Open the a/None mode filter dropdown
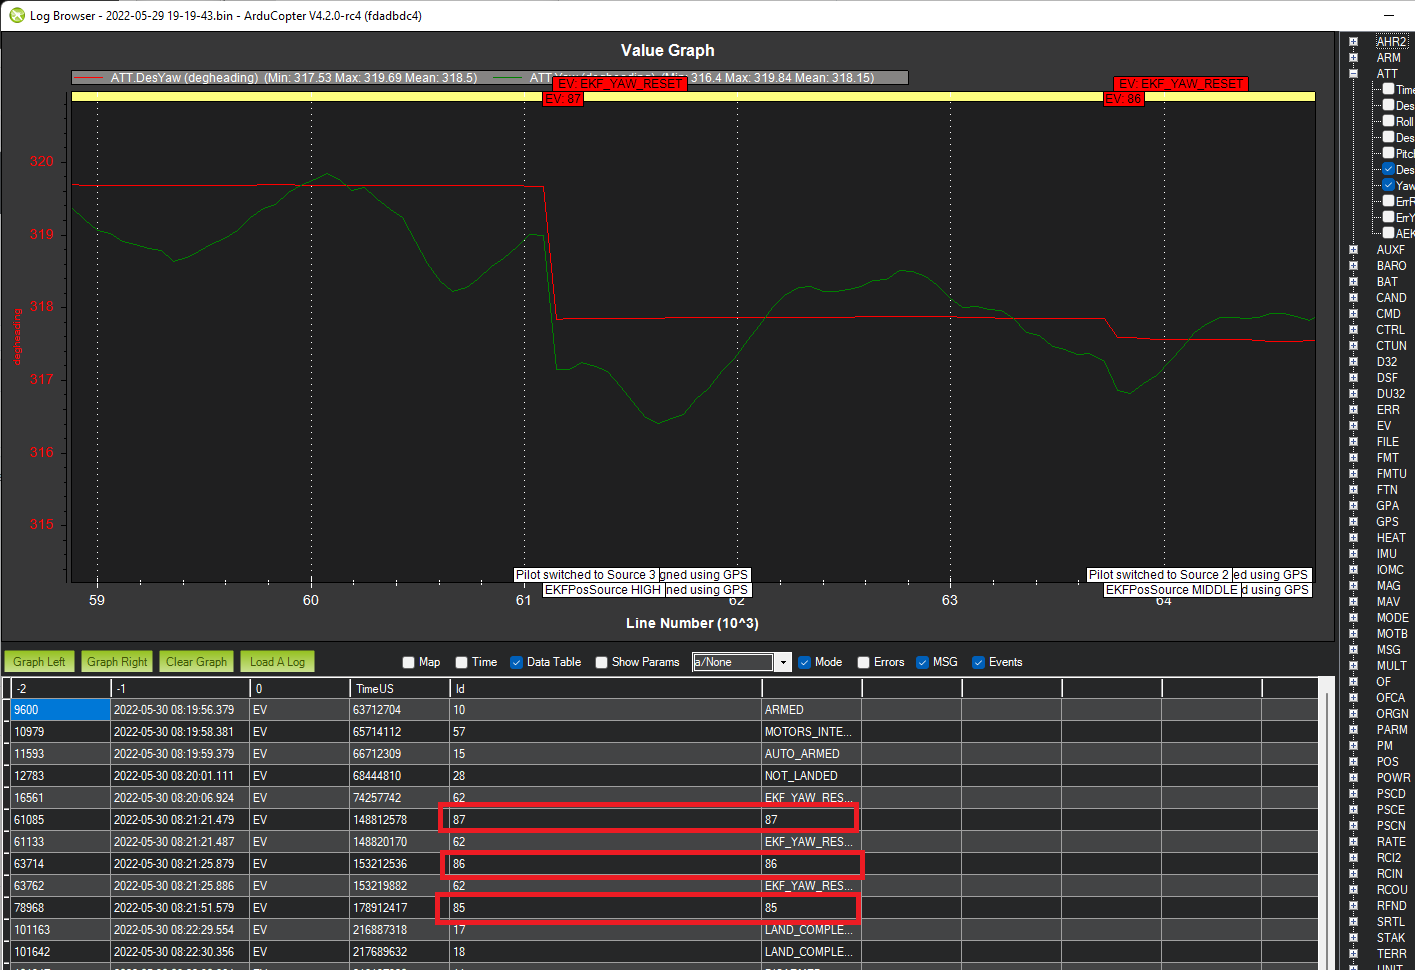Image resolution: width=1415 pixels, height=970 pixels. [783, 662]
